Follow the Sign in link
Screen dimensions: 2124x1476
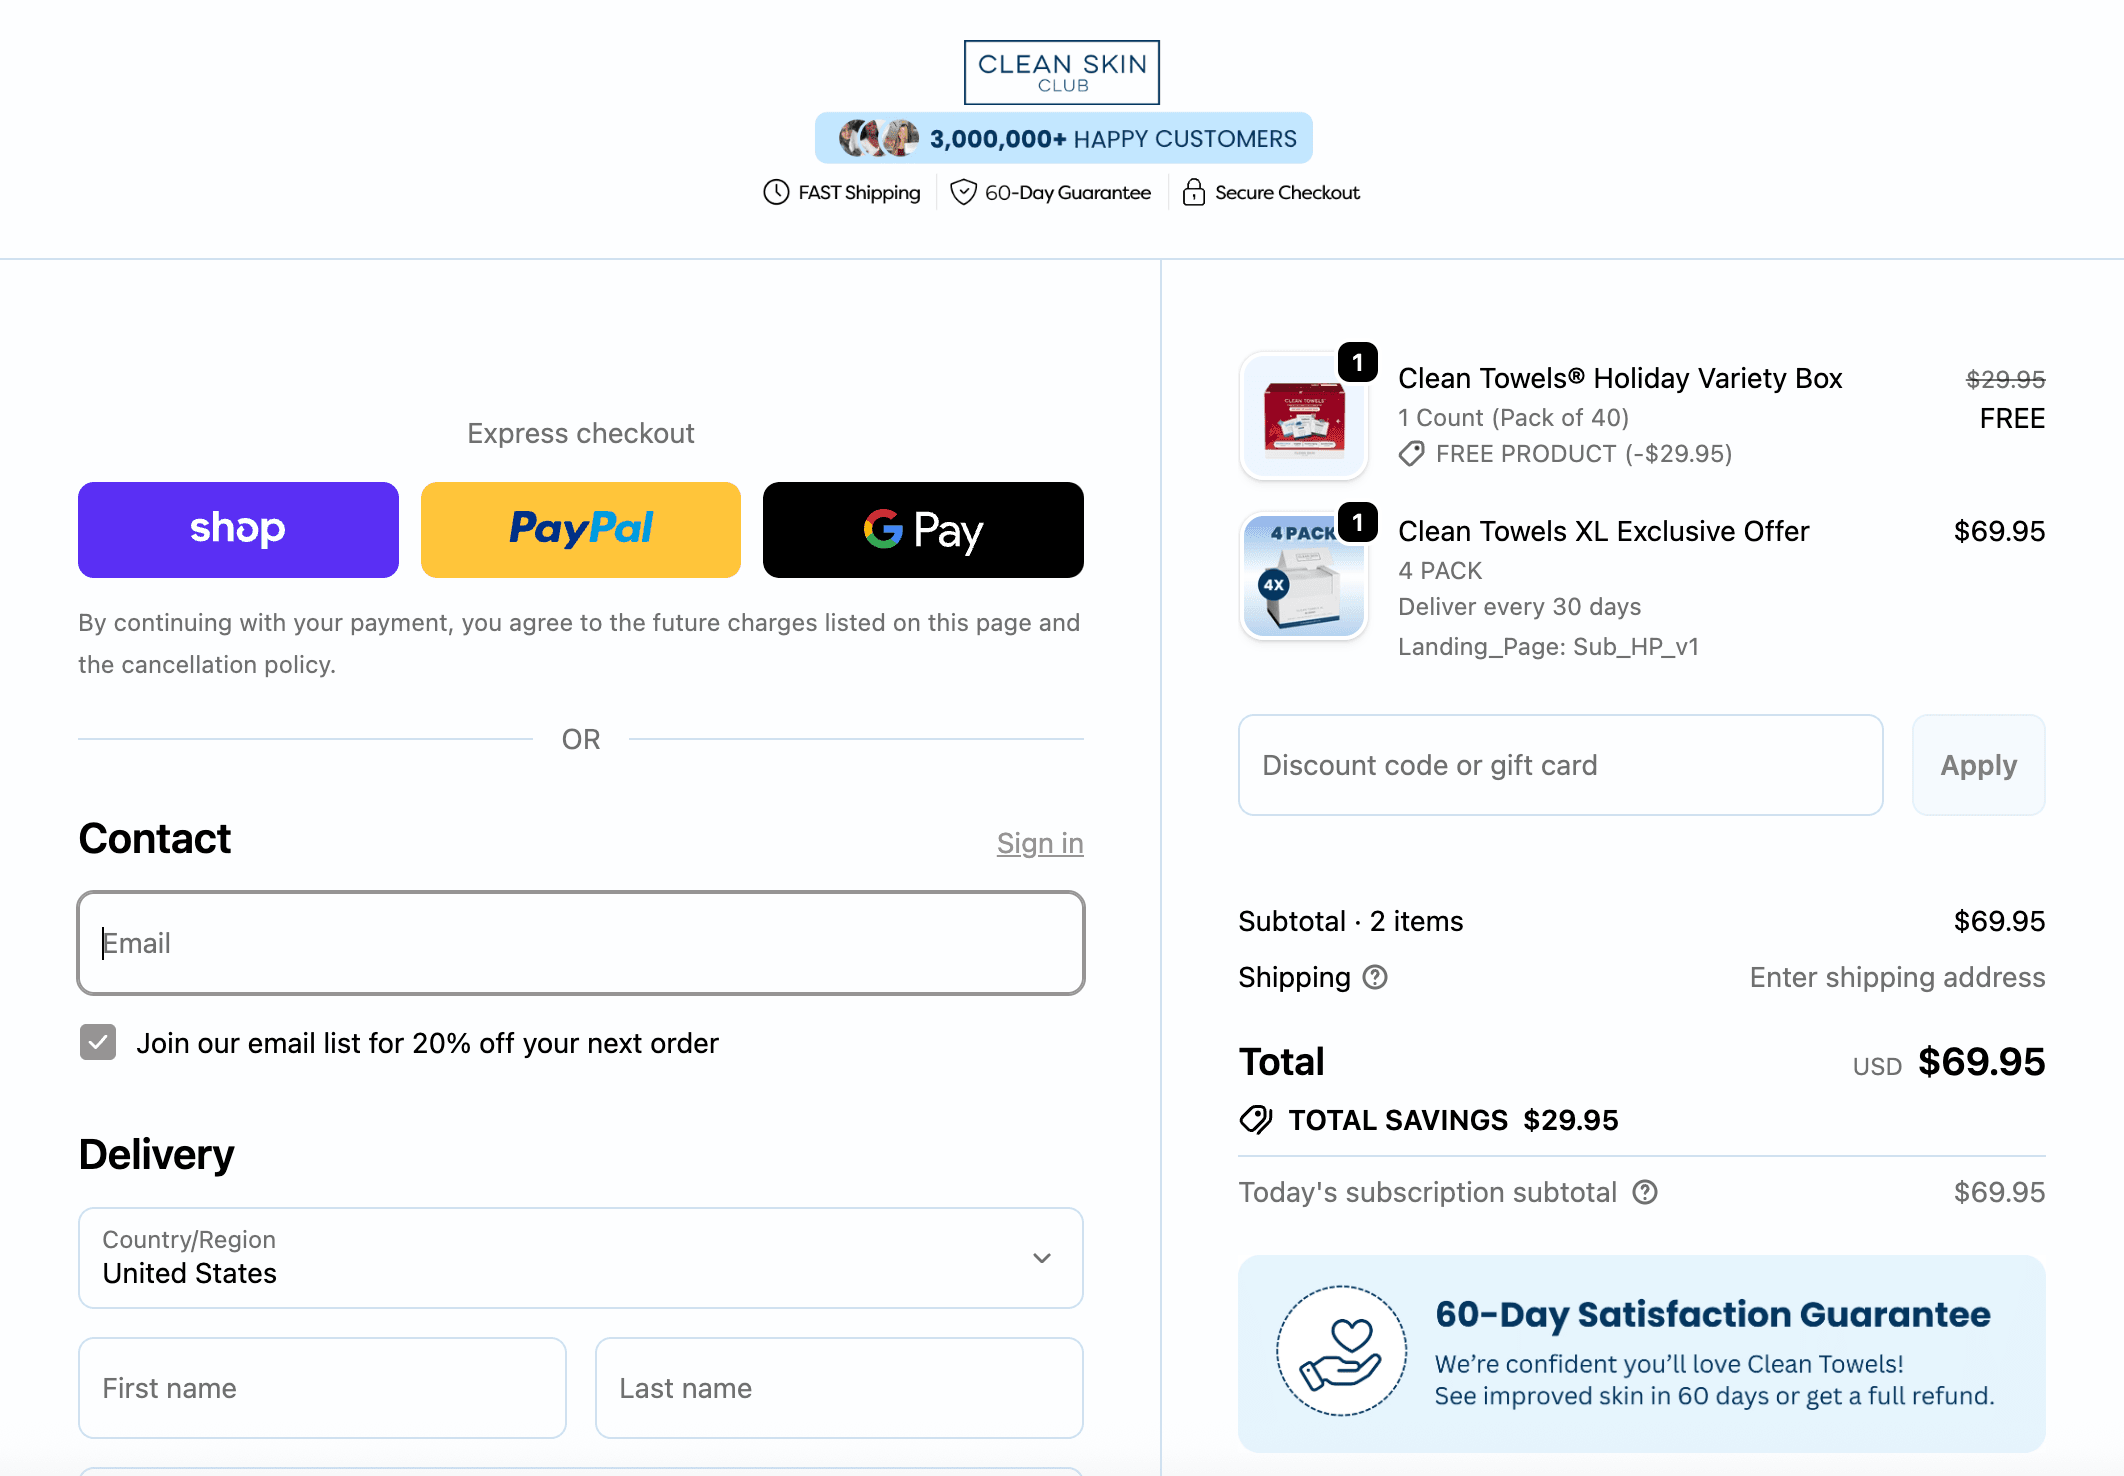click(x=1039, y=843)
